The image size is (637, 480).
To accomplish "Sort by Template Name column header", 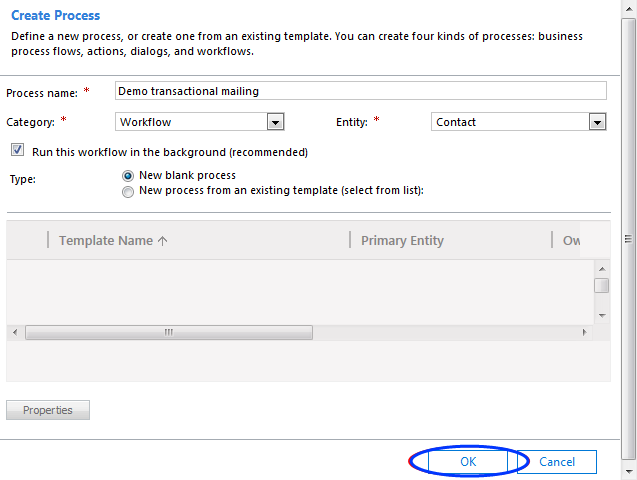I will pyautogui.click(x=106, y=241).
